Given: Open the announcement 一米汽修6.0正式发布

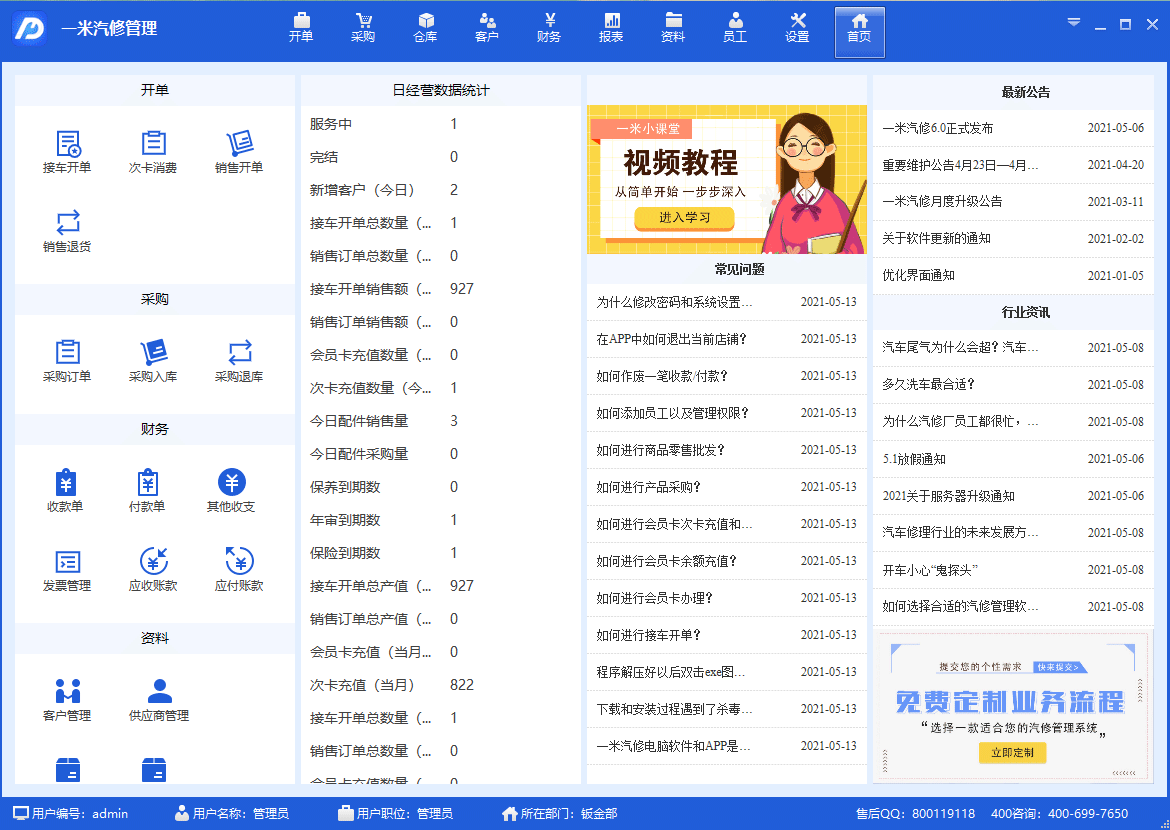Looking at the screenshot, I should pyautogui.click(x=938, y=128).
